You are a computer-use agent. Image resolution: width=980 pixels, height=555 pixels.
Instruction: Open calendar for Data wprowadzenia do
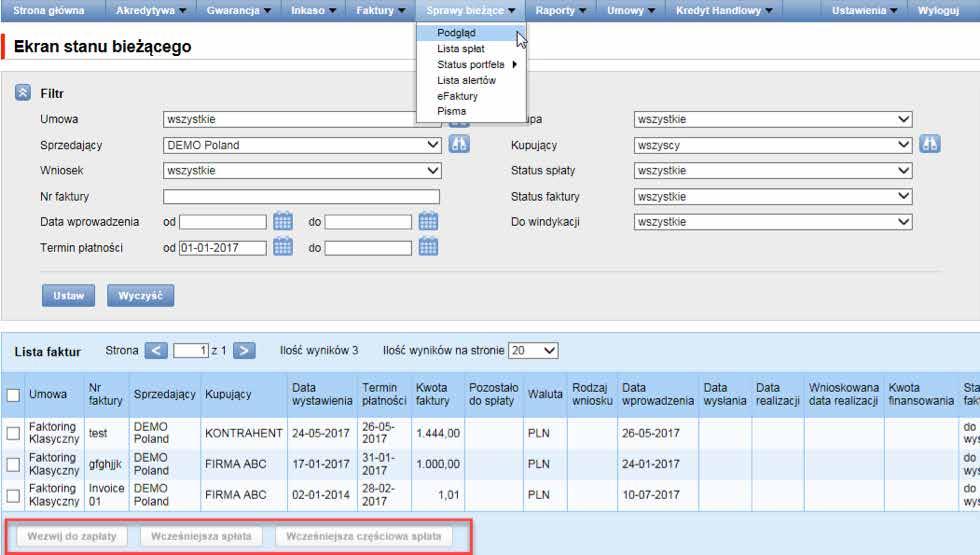pos(428,221)
